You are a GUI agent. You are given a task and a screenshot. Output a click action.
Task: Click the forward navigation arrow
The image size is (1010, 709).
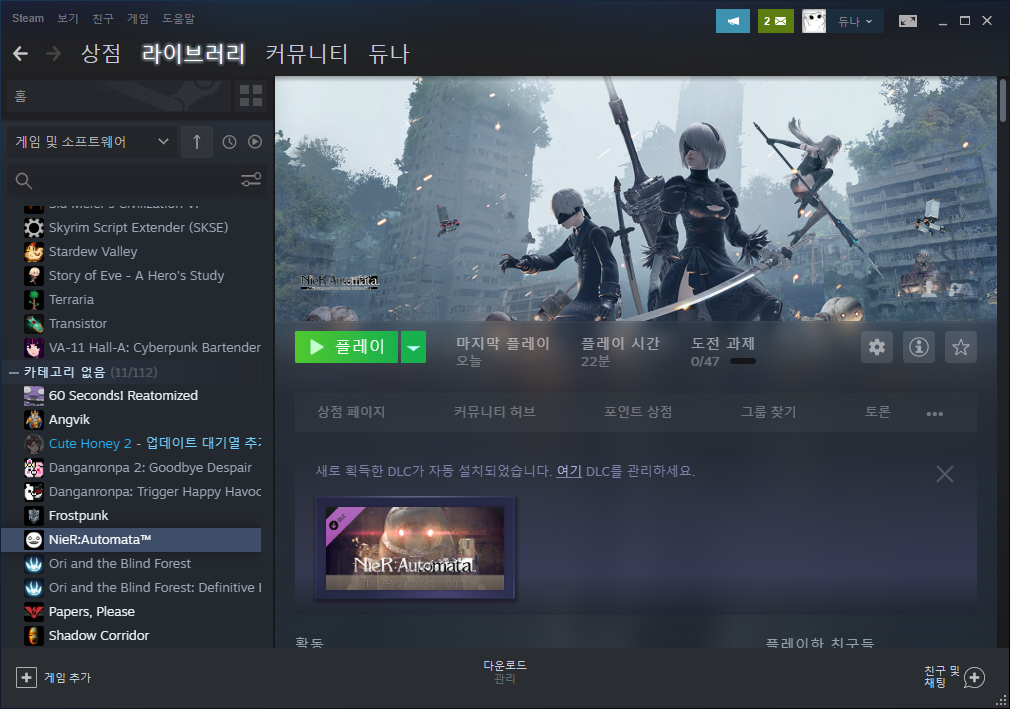click(x=53, y=53)
